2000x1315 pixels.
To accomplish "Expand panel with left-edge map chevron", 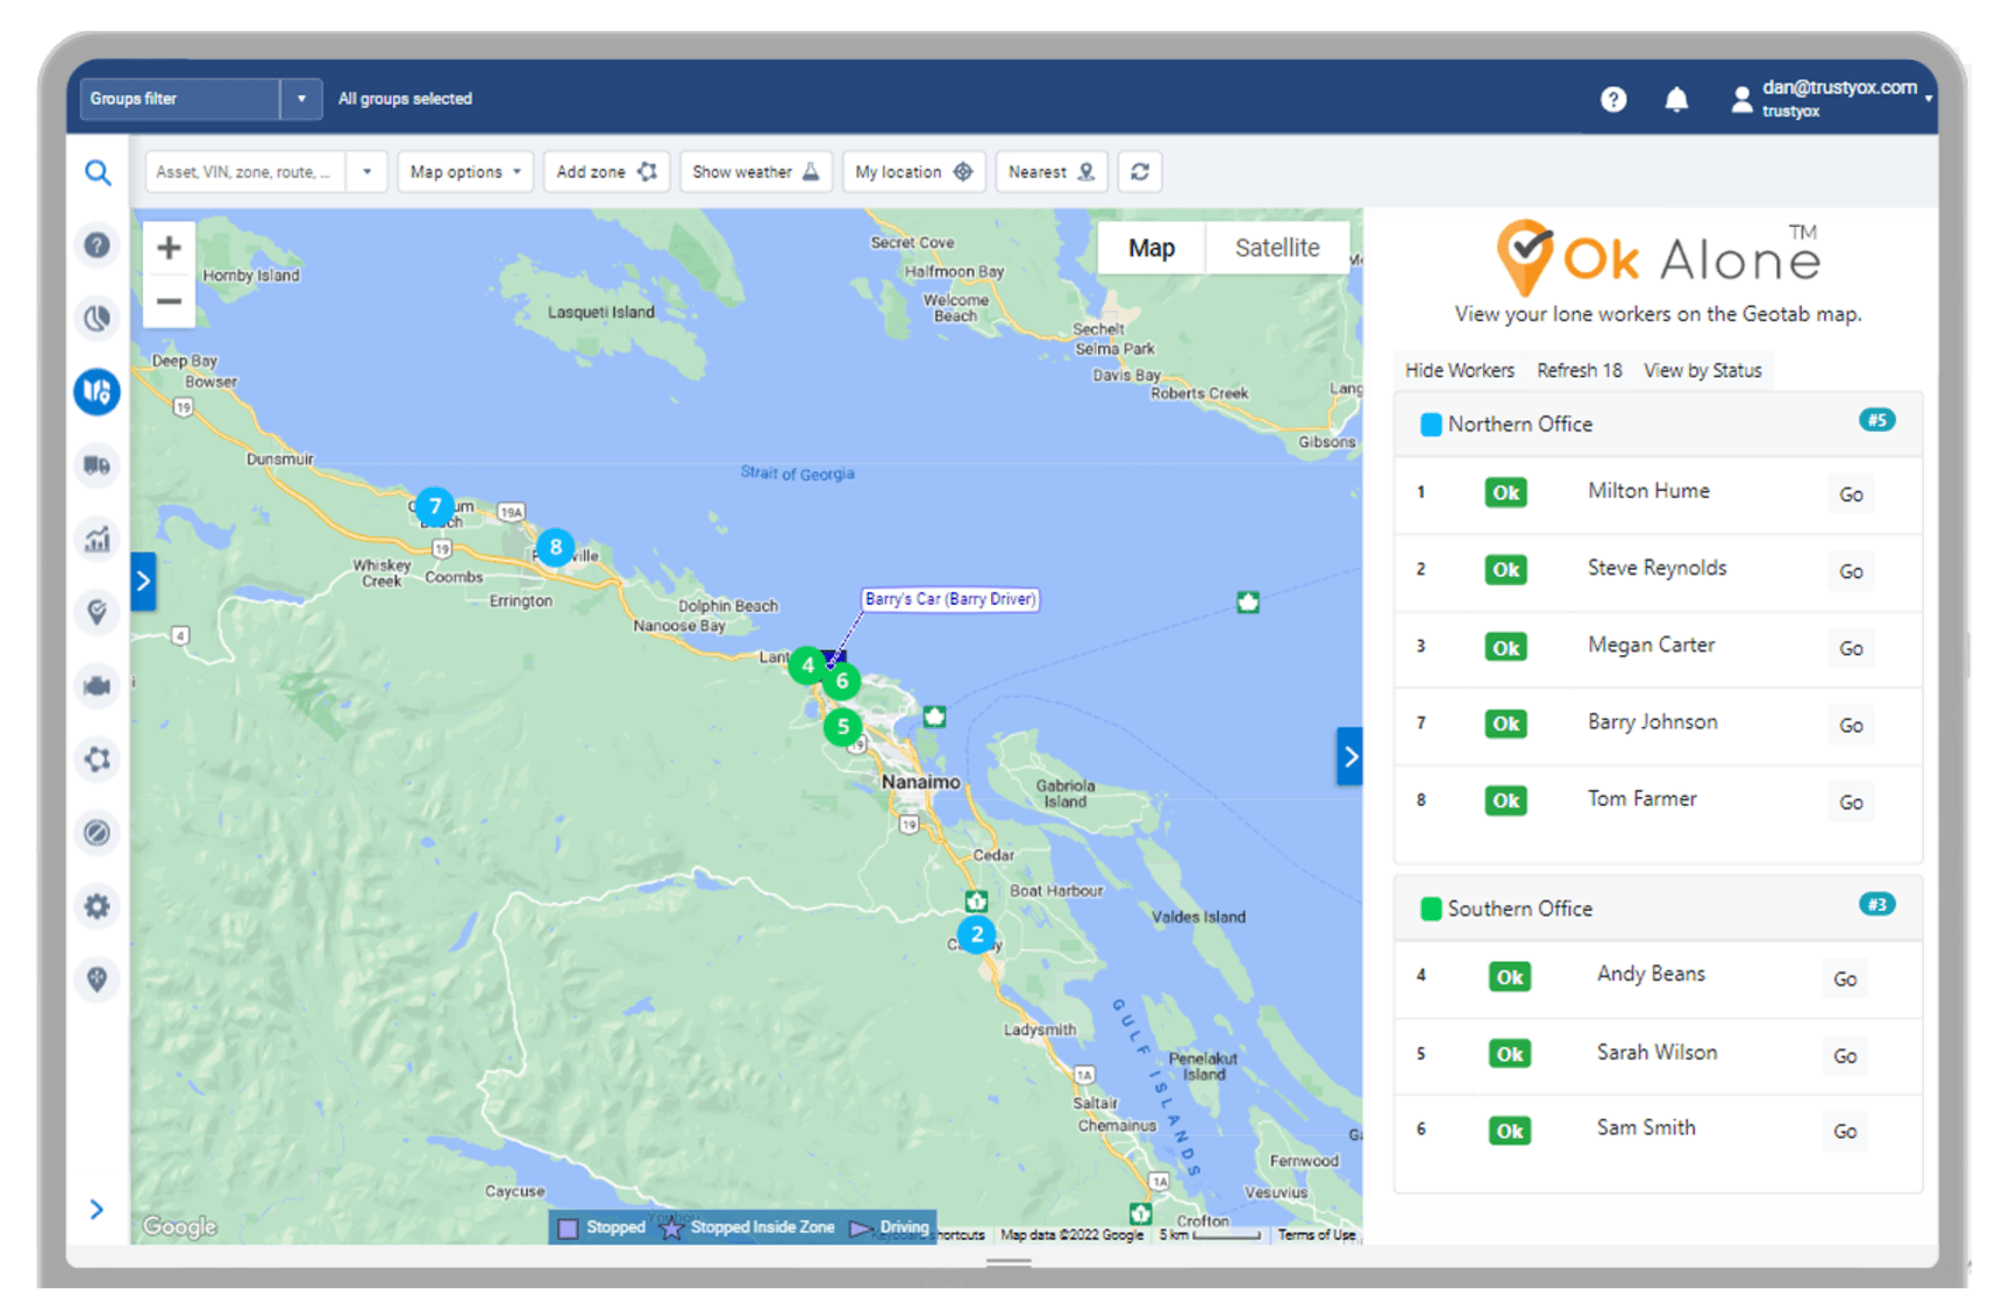I will click(x=143, y=581).
